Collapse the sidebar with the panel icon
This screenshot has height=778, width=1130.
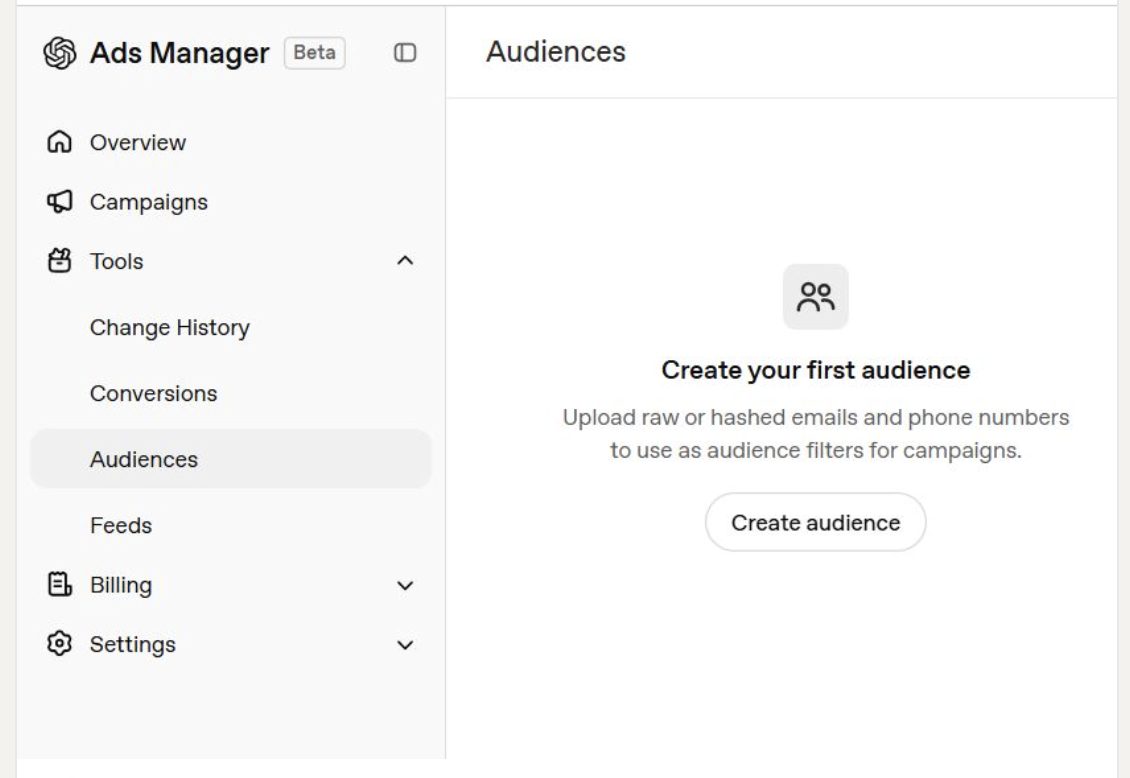[405, 53]
